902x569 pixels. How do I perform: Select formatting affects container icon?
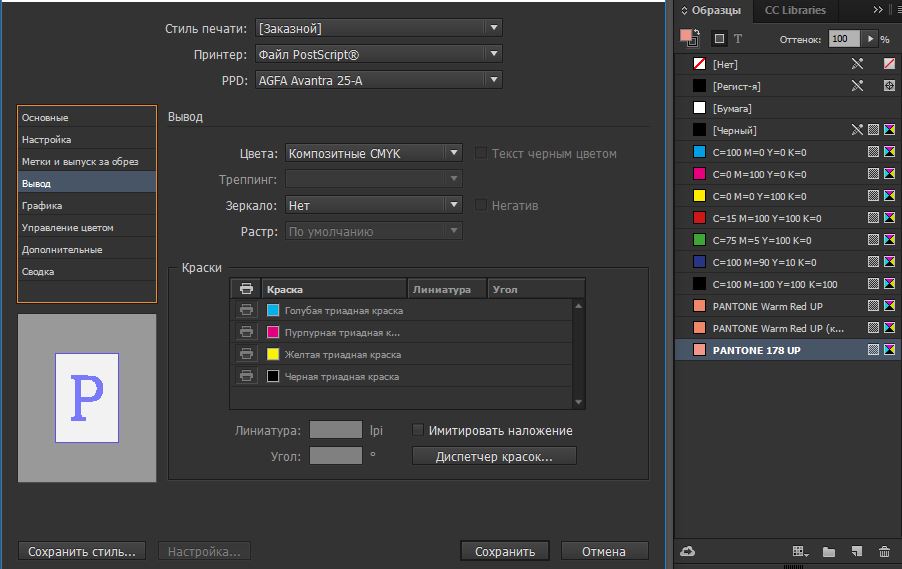click(719, 39)
